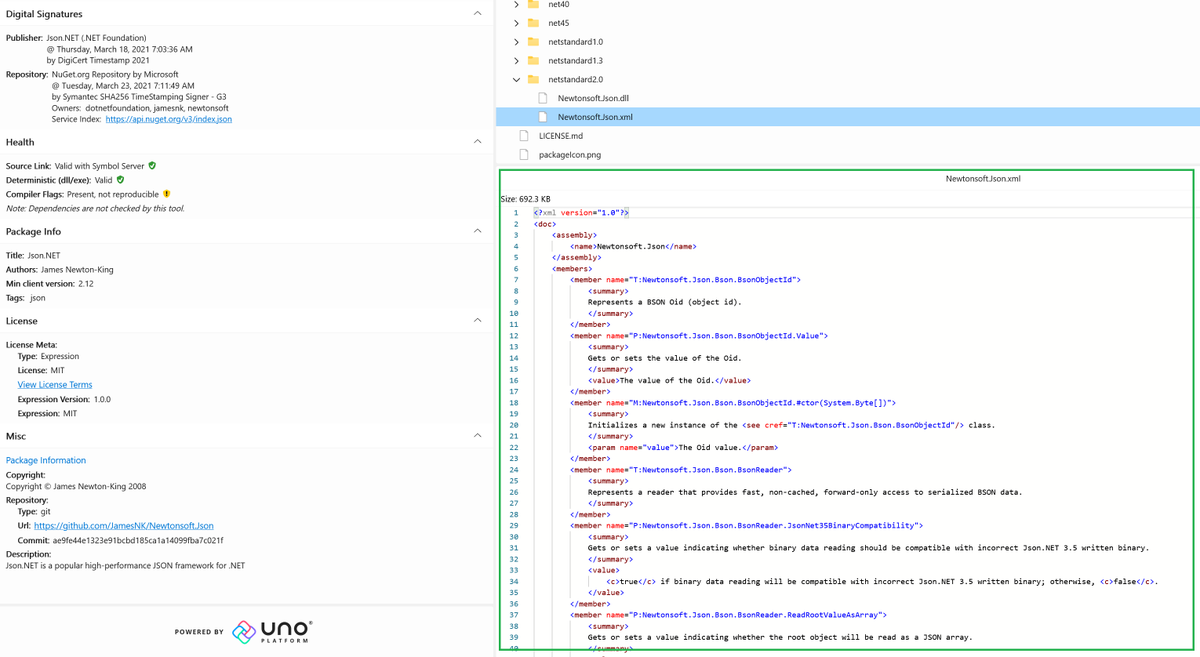Click the net40 folder icon

coord(533,5)
